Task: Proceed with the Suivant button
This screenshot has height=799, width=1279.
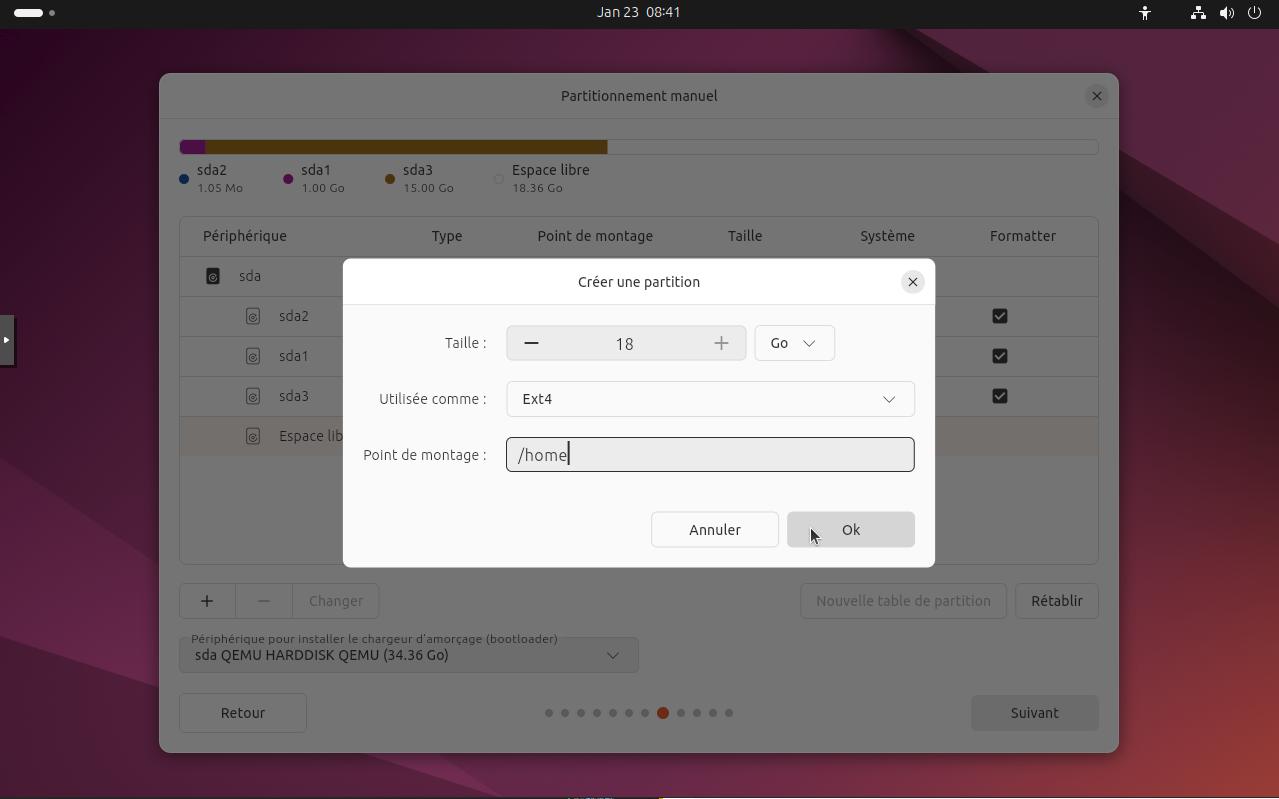Action: tap(1035, 713)
